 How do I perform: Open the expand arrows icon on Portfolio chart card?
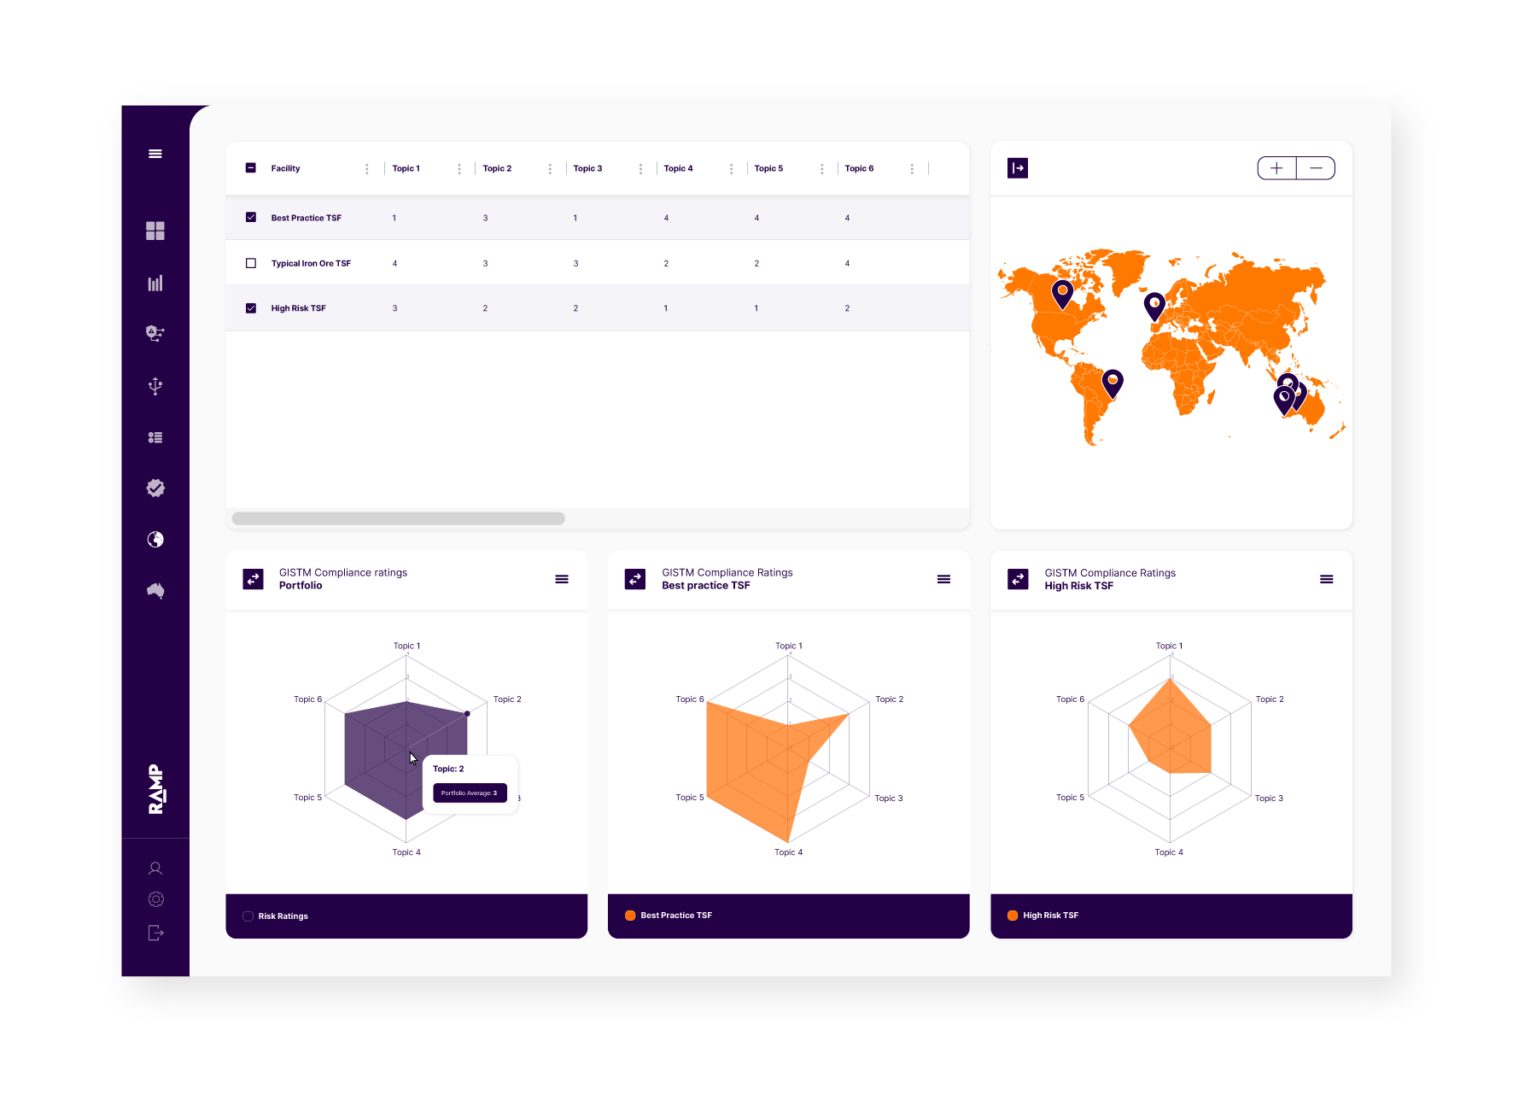point(253,579)
